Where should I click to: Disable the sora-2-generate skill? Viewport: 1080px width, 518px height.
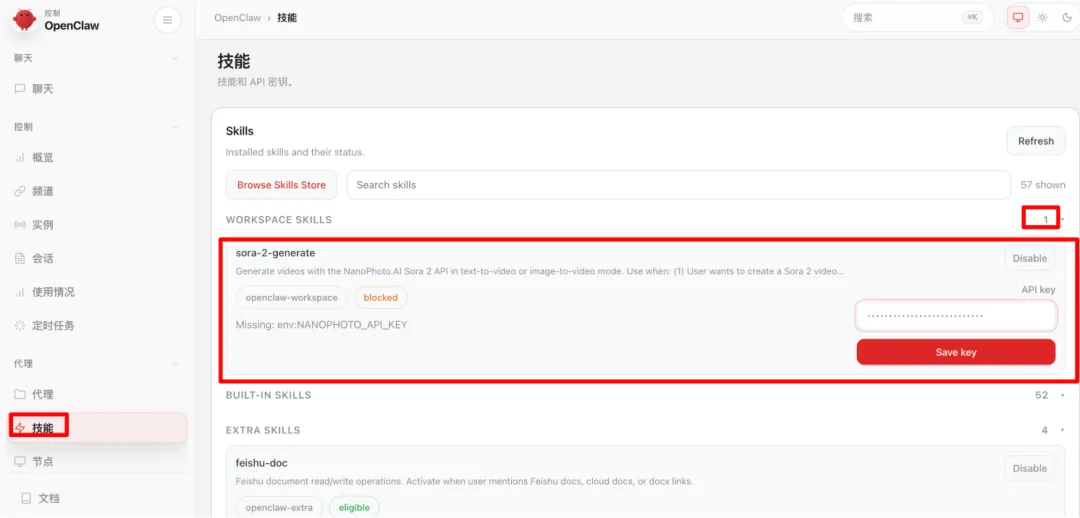coord(1030,258)
